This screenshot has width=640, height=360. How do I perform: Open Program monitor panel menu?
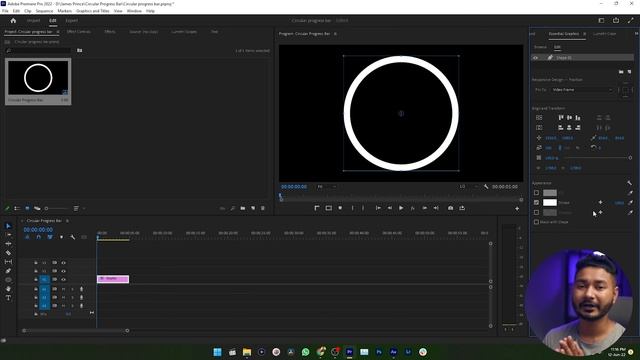[335, 34]
